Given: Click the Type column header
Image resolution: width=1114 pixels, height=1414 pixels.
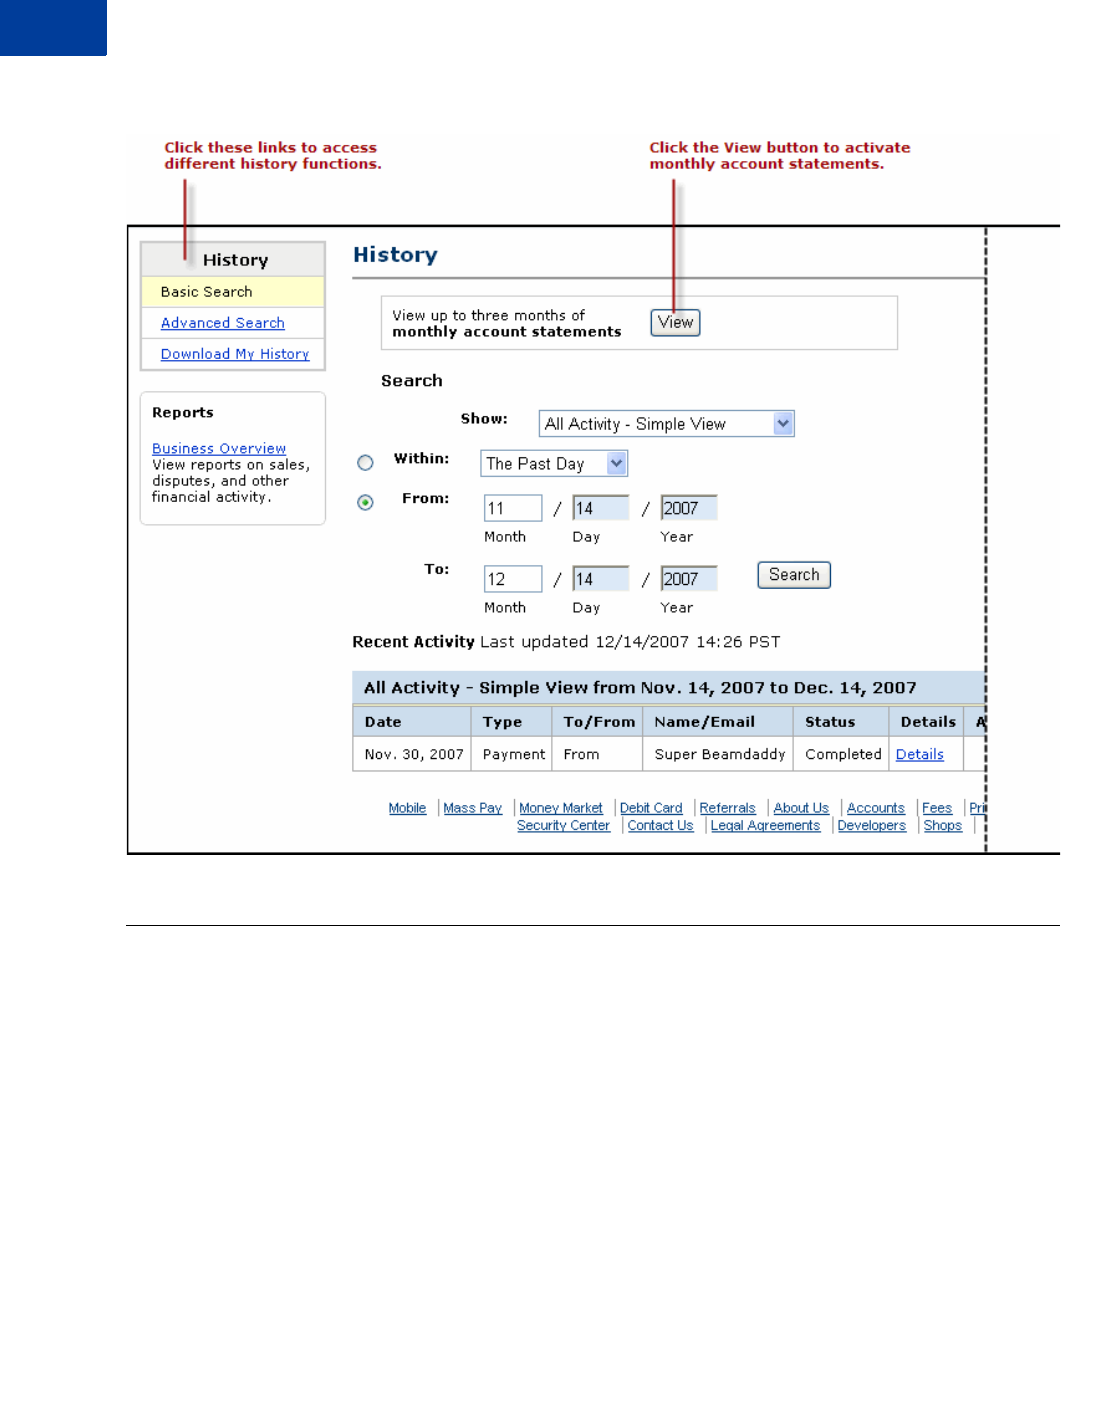Looking at the screenshot, I should tap(511, 722).
